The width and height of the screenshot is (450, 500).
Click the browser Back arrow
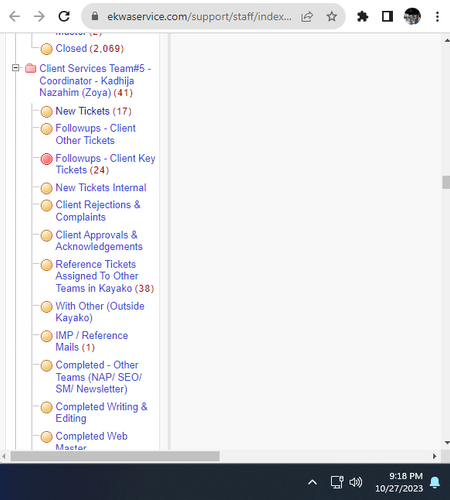pyautogui.click(x=15, y=16)
